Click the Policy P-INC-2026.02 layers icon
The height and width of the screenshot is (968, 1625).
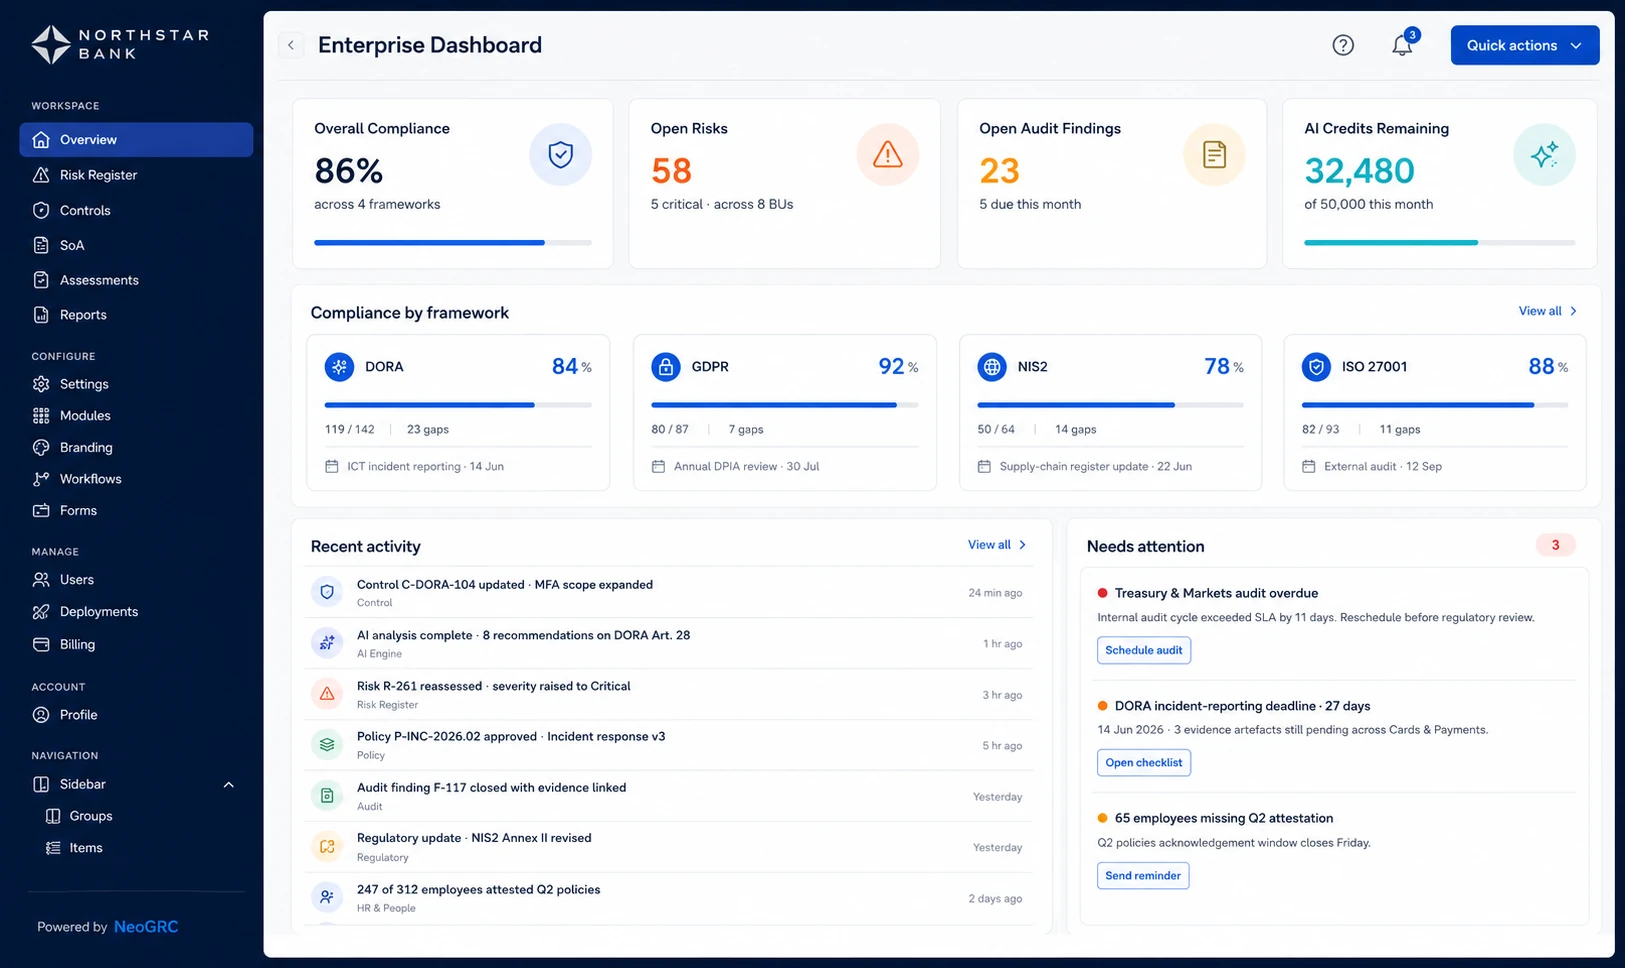click(x=327, y=745)
